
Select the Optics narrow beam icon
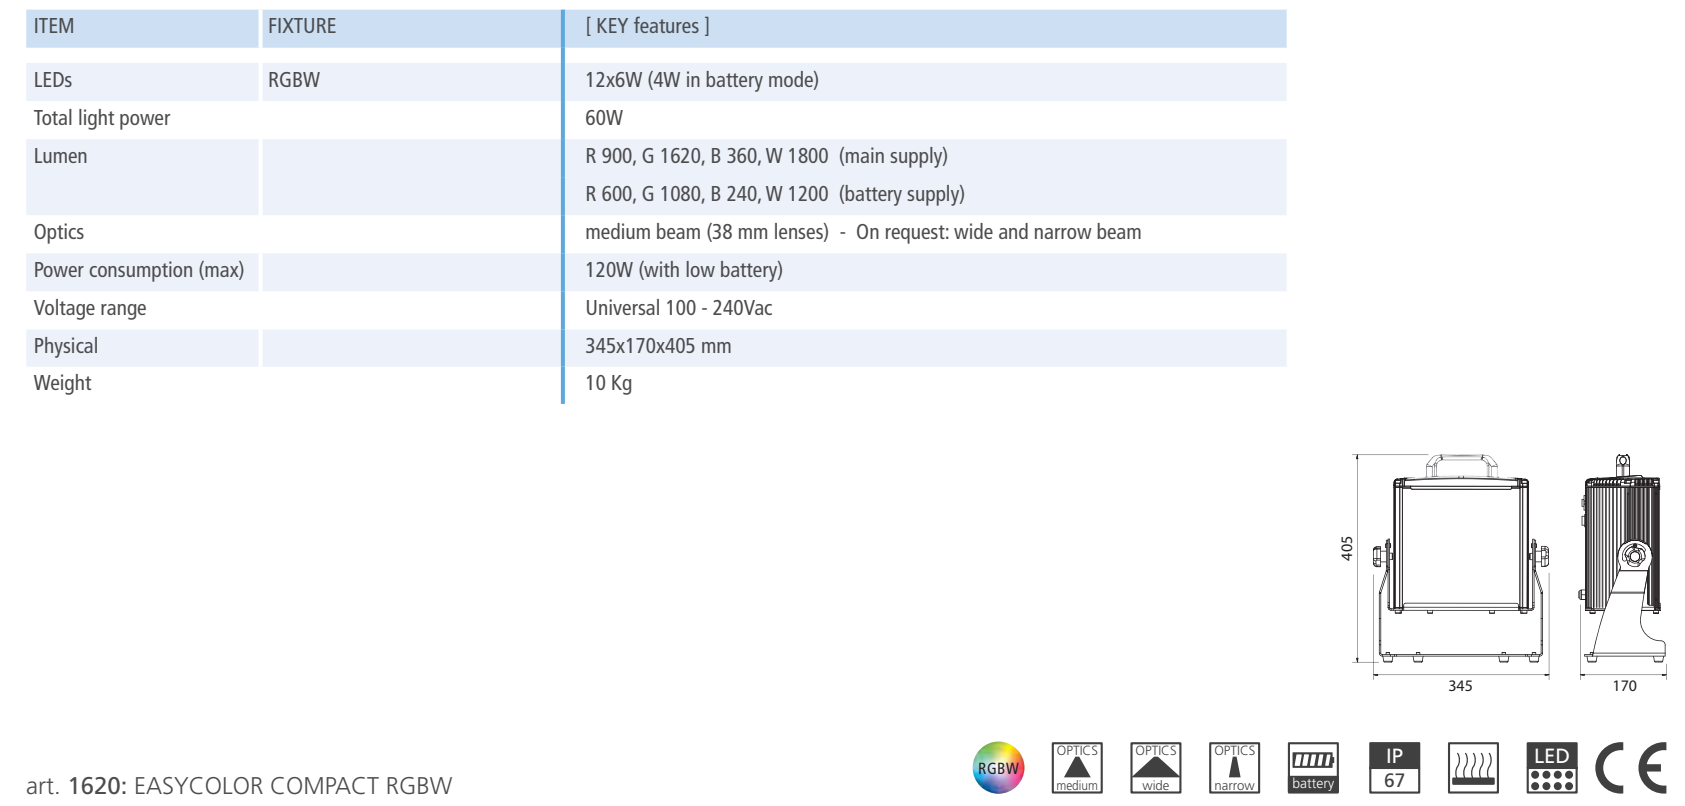(x=1234, y=768)
